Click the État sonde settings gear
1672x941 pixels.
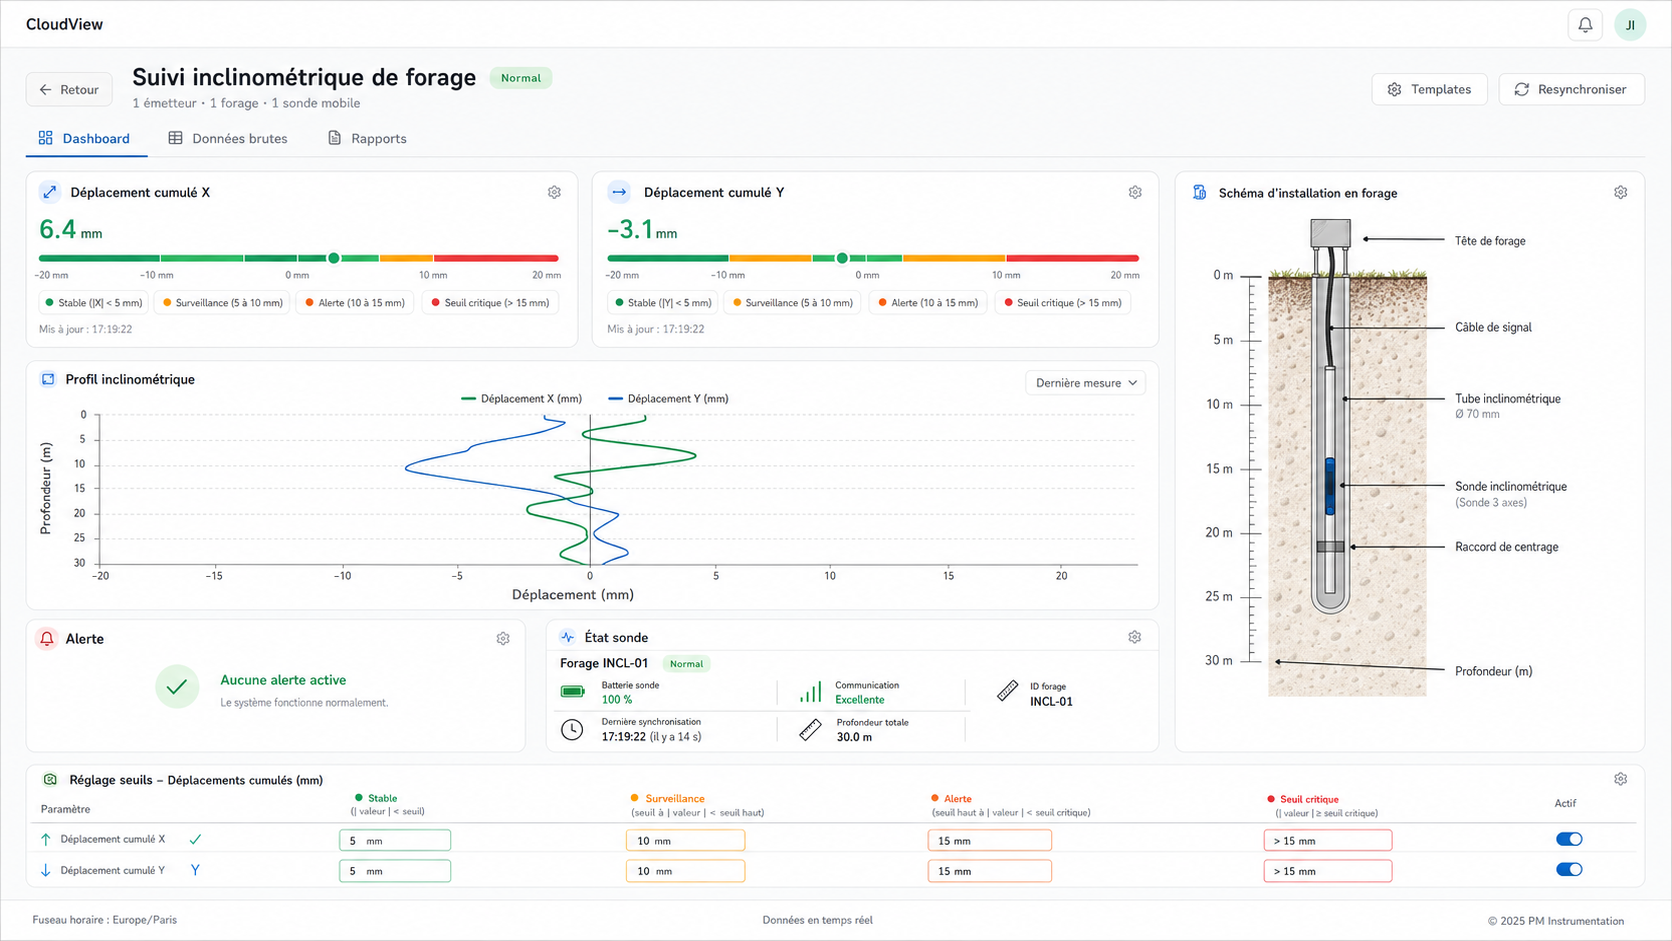coord(1134,637)
